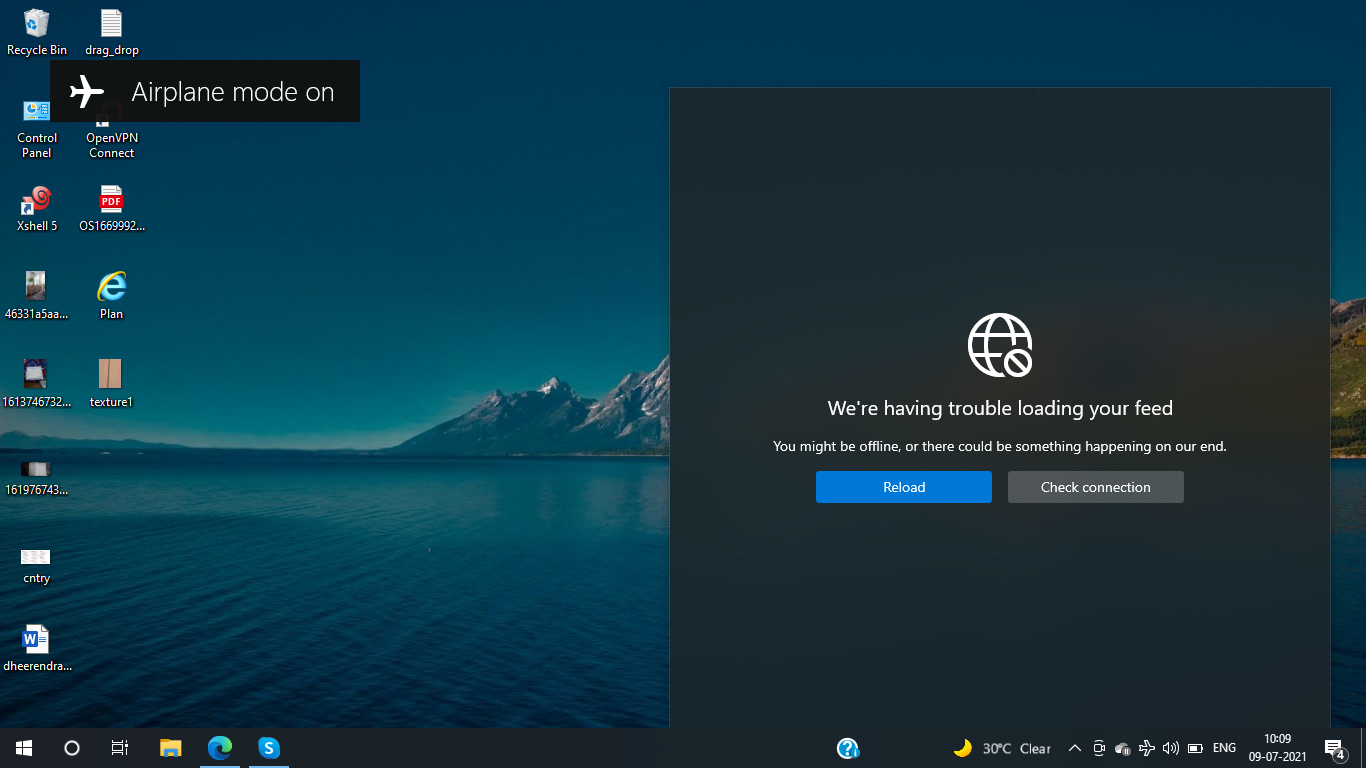1366x768 pixels.
Task: Open the clock and date flyout
Action: pos(1277,748)
